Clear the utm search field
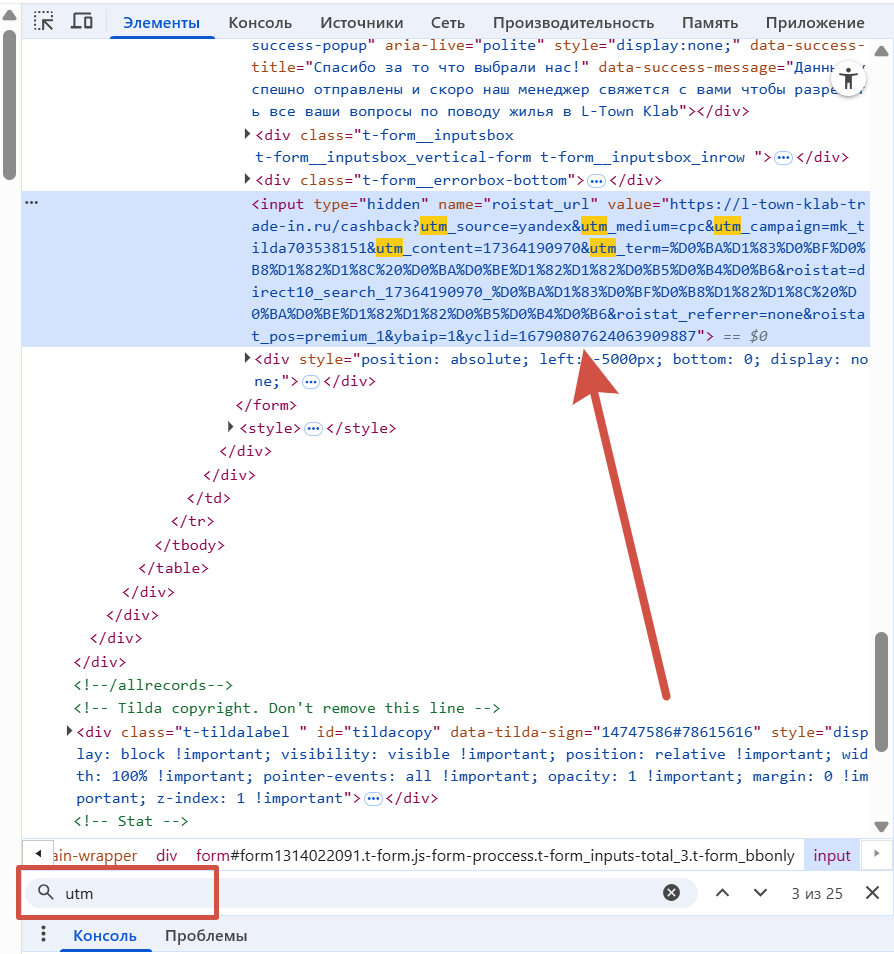894x954 pixels. tap(671, 893)
